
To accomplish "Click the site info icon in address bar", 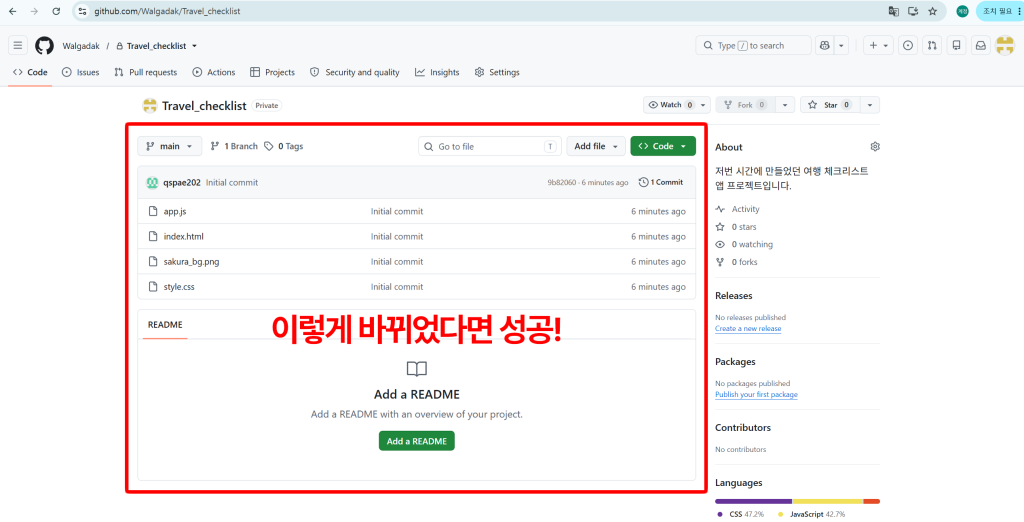I will 82,11.
